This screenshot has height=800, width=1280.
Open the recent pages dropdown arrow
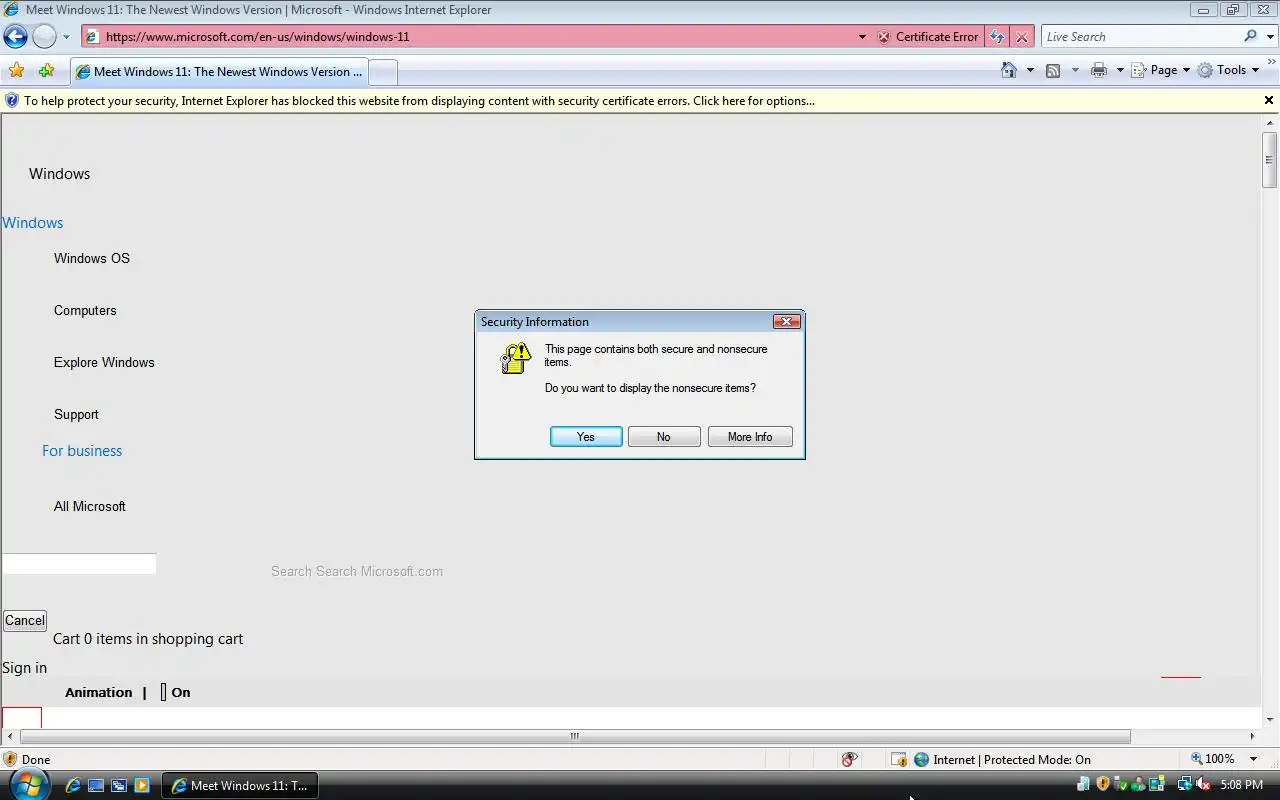coord(66,37)
